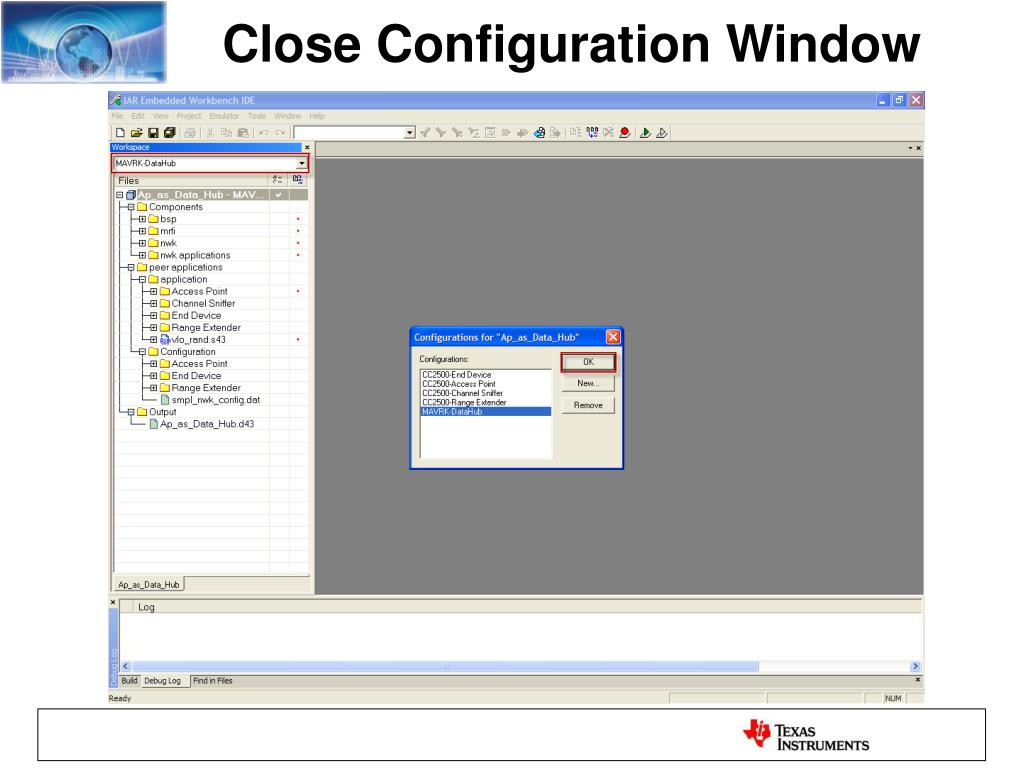Click the toolbar search text field
Image resolution: width=1024 pixels, height=768 pixels.
coord(349,133)
